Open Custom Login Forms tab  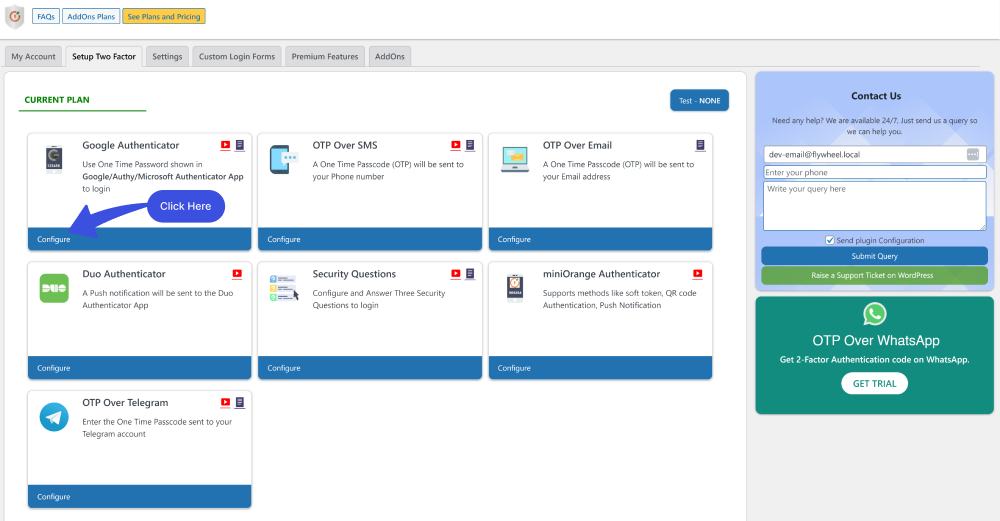coord(237,56)
